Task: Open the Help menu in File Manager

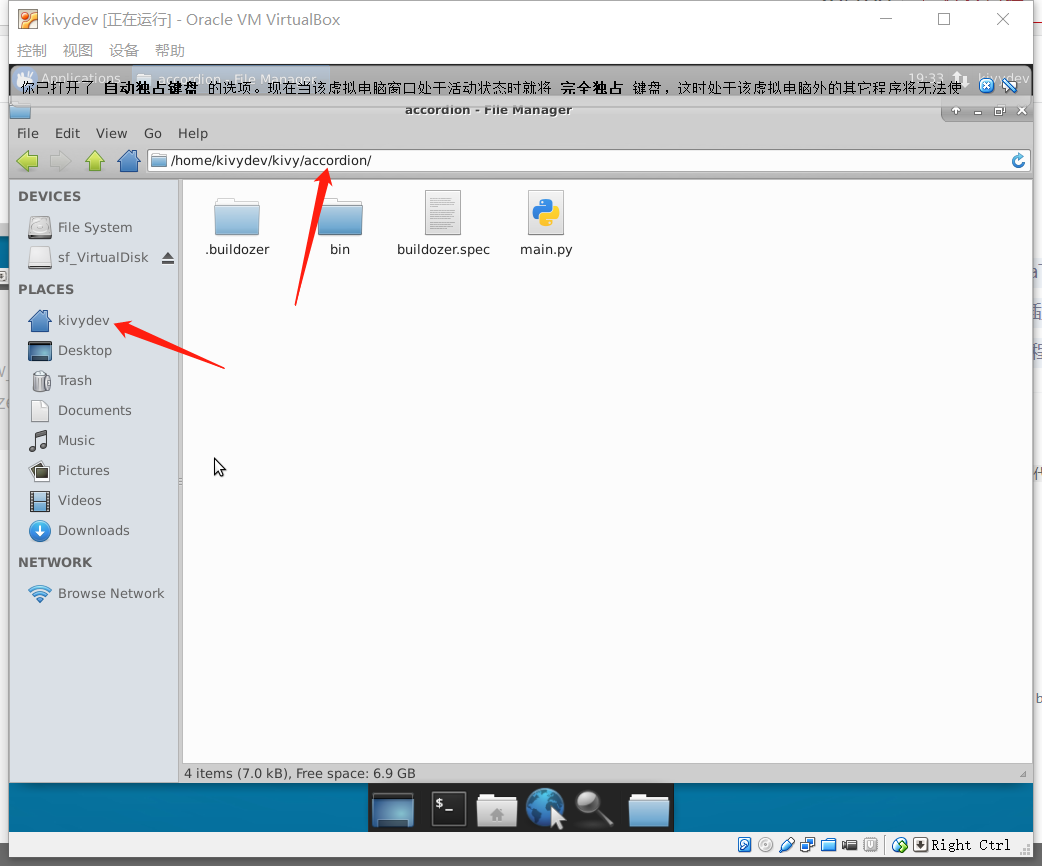Action: point(193,133)
